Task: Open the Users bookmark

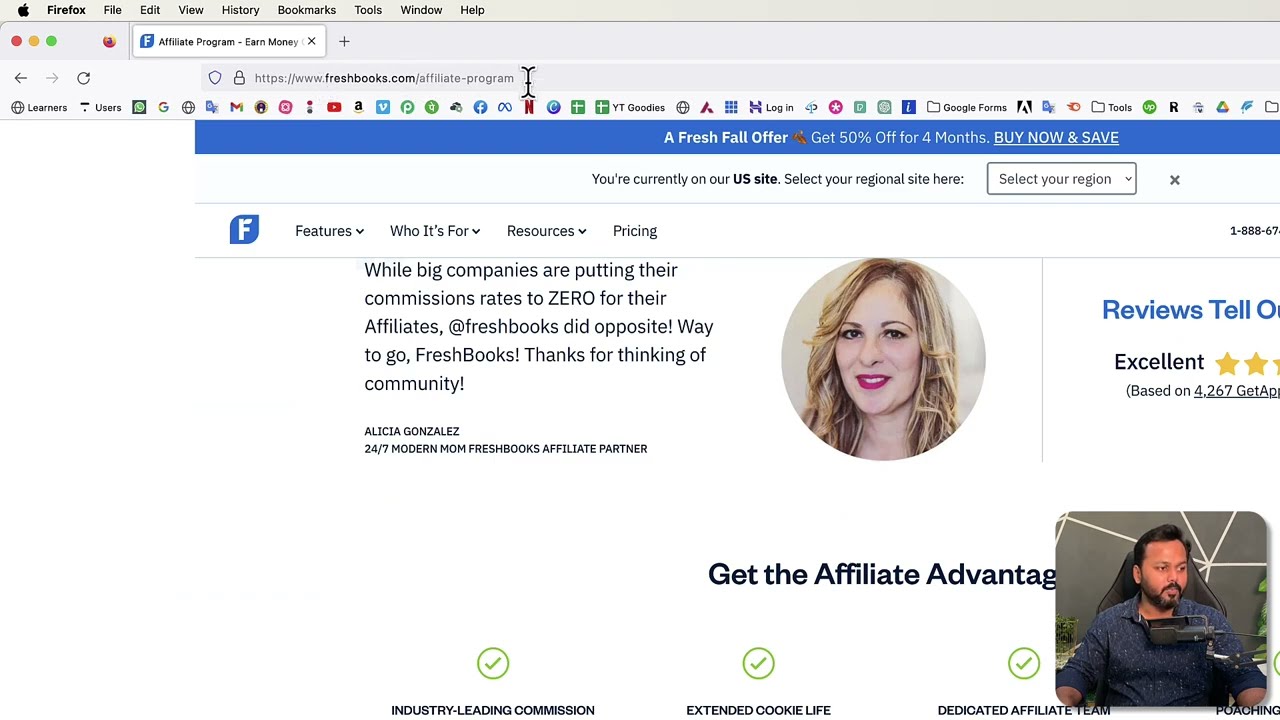Action: coord(101,107)
